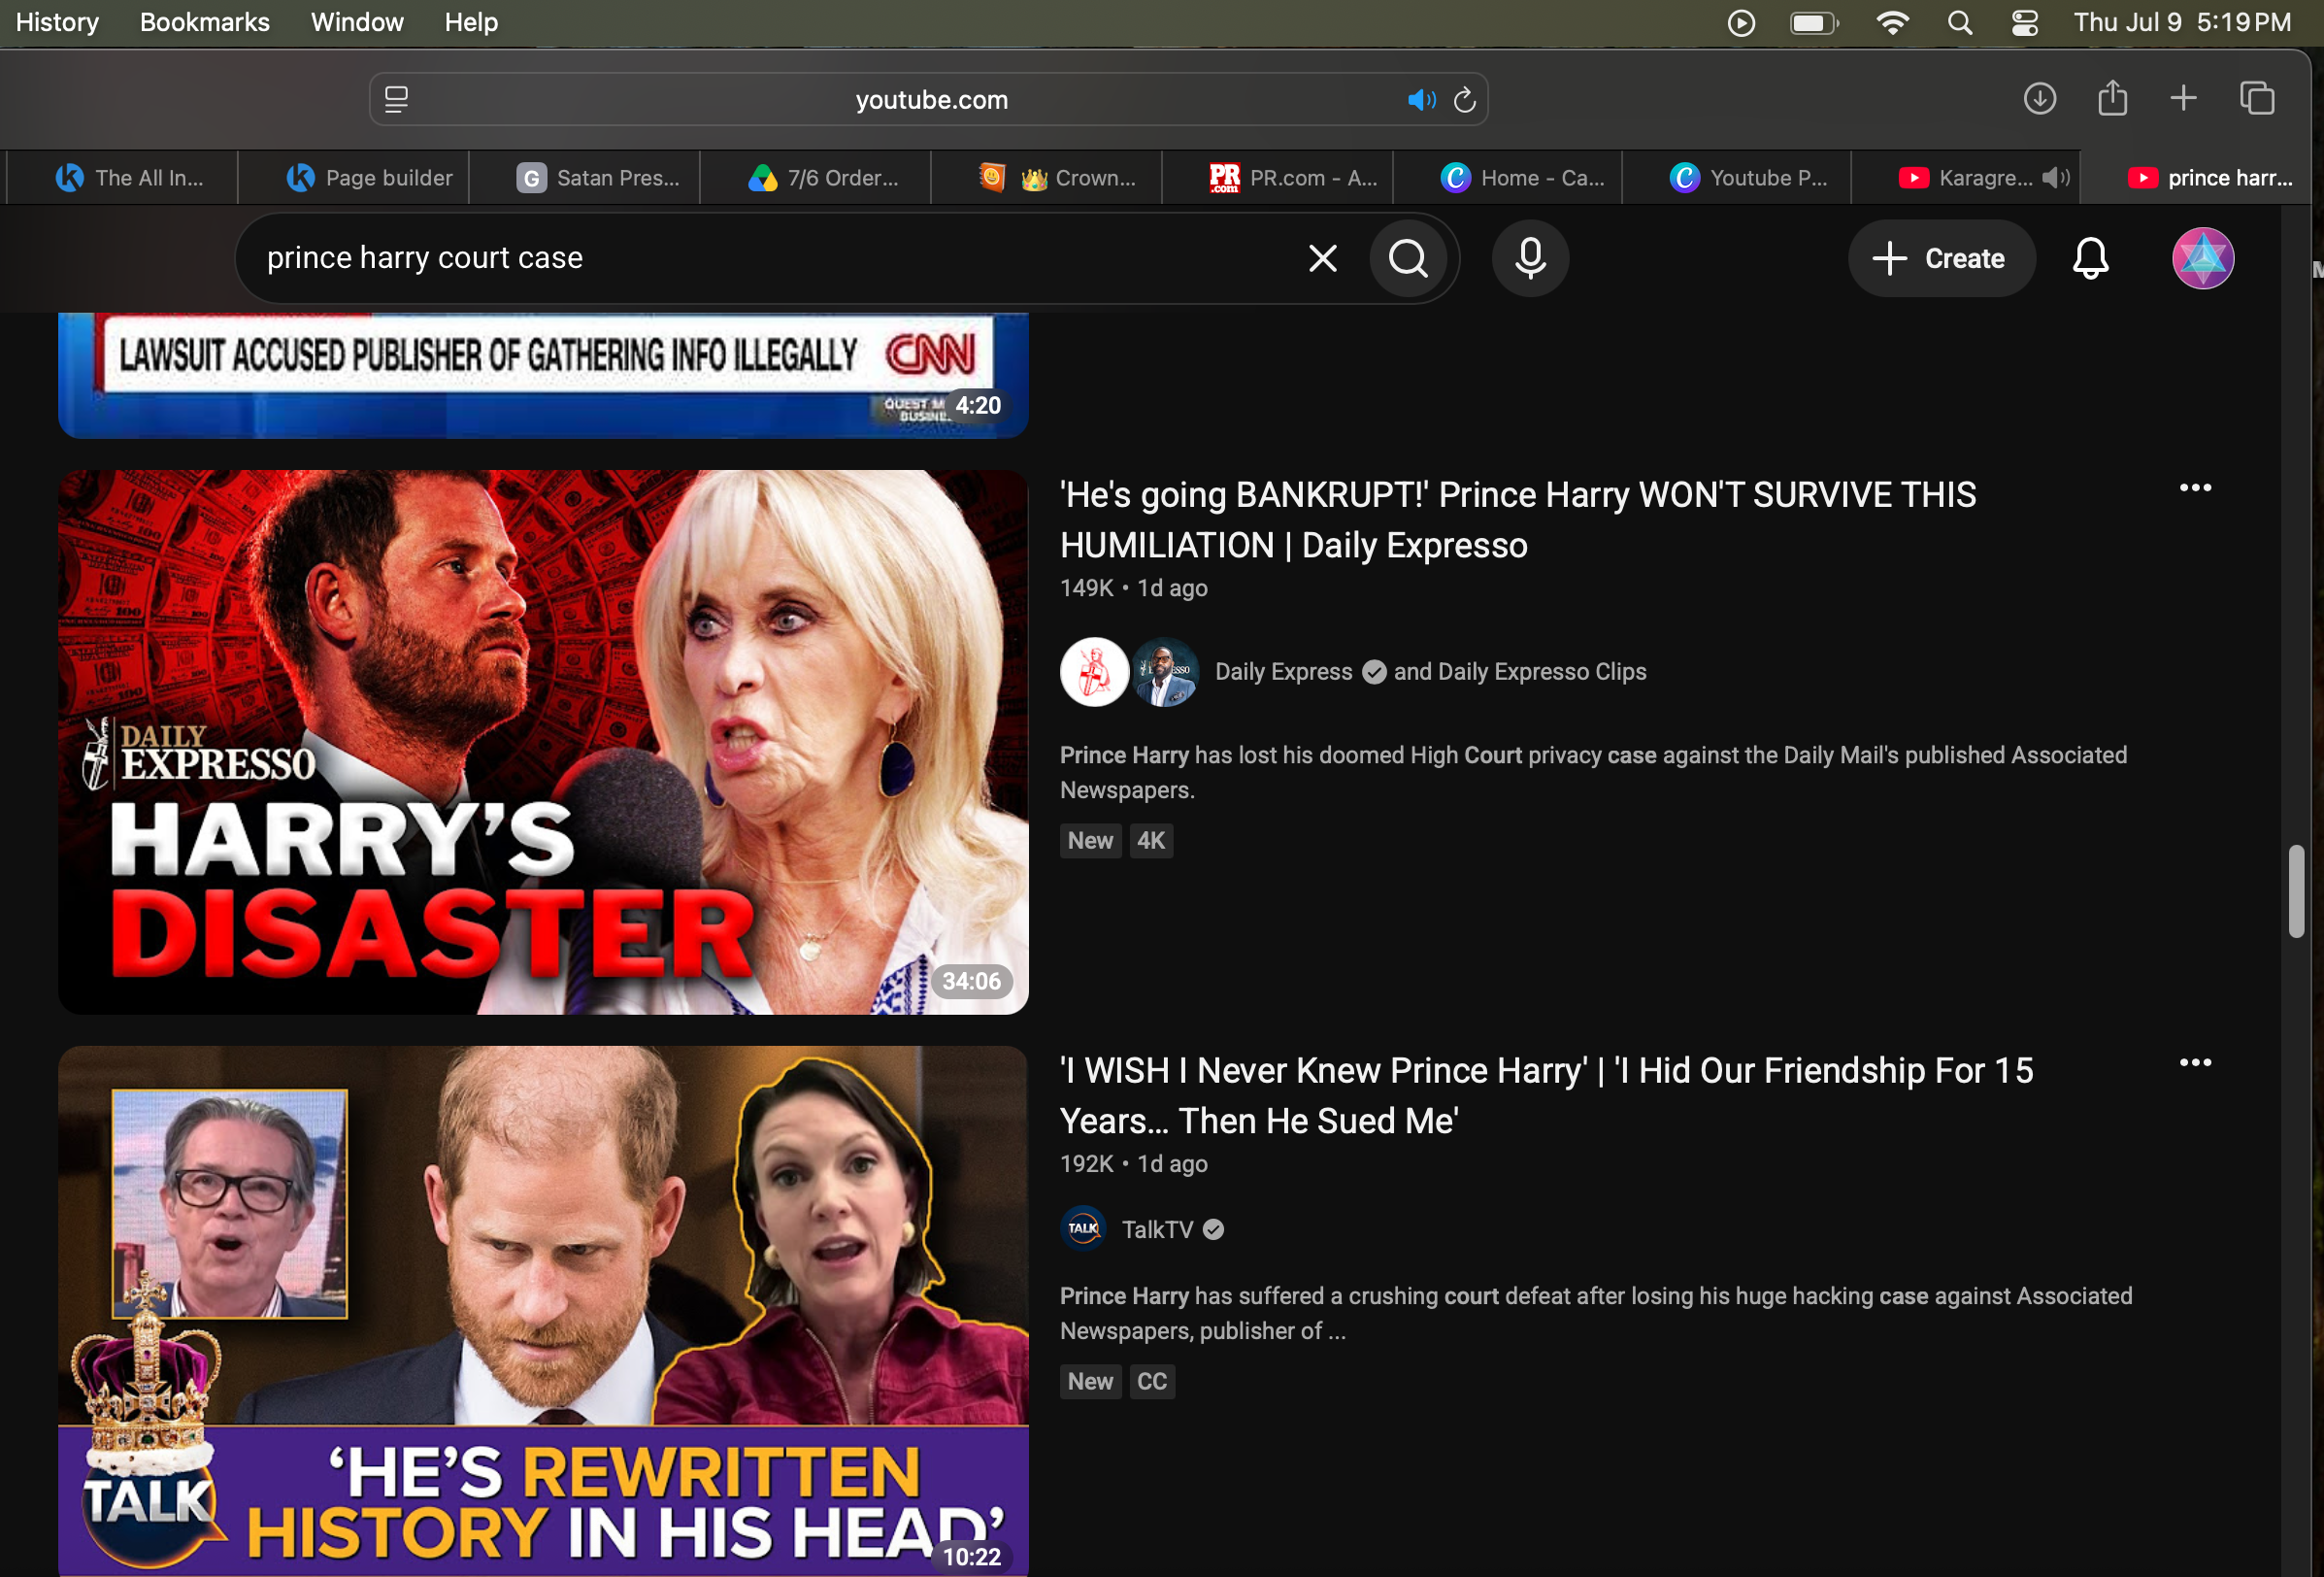
Task: Click the 4K badge on Daily Expresso video
Action: [1151, 841]
